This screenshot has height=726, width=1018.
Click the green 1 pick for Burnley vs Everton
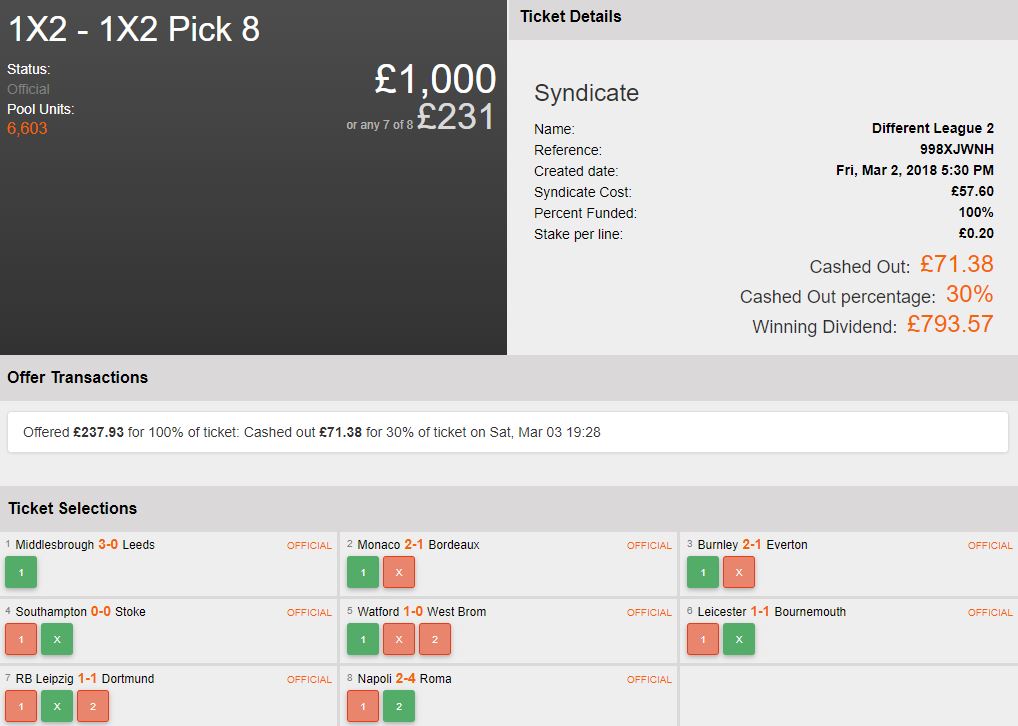coord(703,572)
